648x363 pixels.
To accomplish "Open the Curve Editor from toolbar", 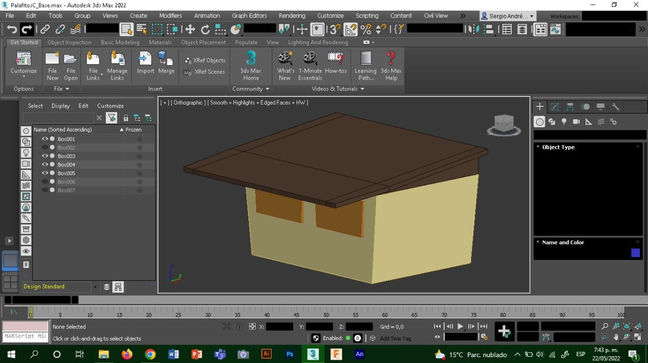I will (556, 29).
